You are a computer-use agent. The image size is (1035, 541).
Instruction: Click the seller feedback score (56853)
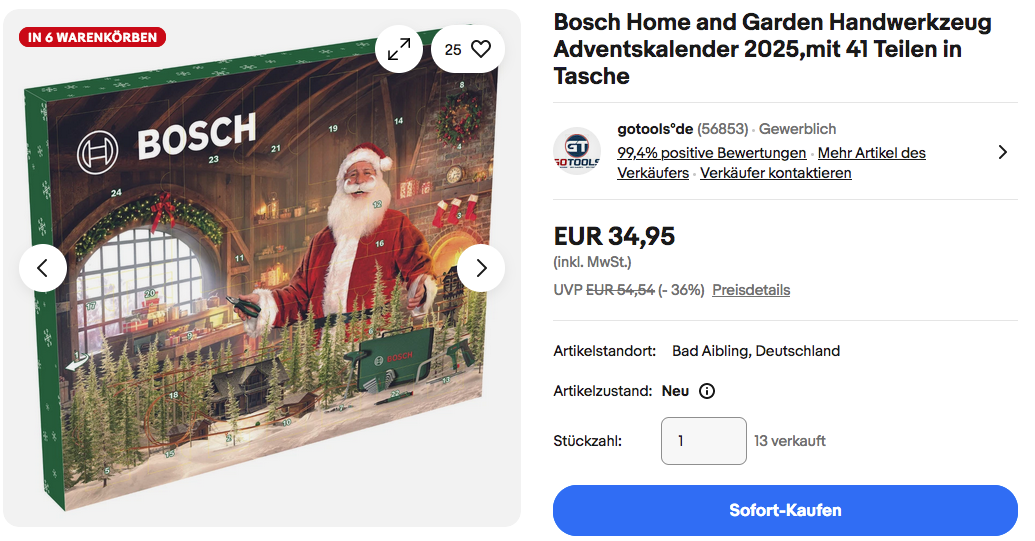(x=723, y=129)
